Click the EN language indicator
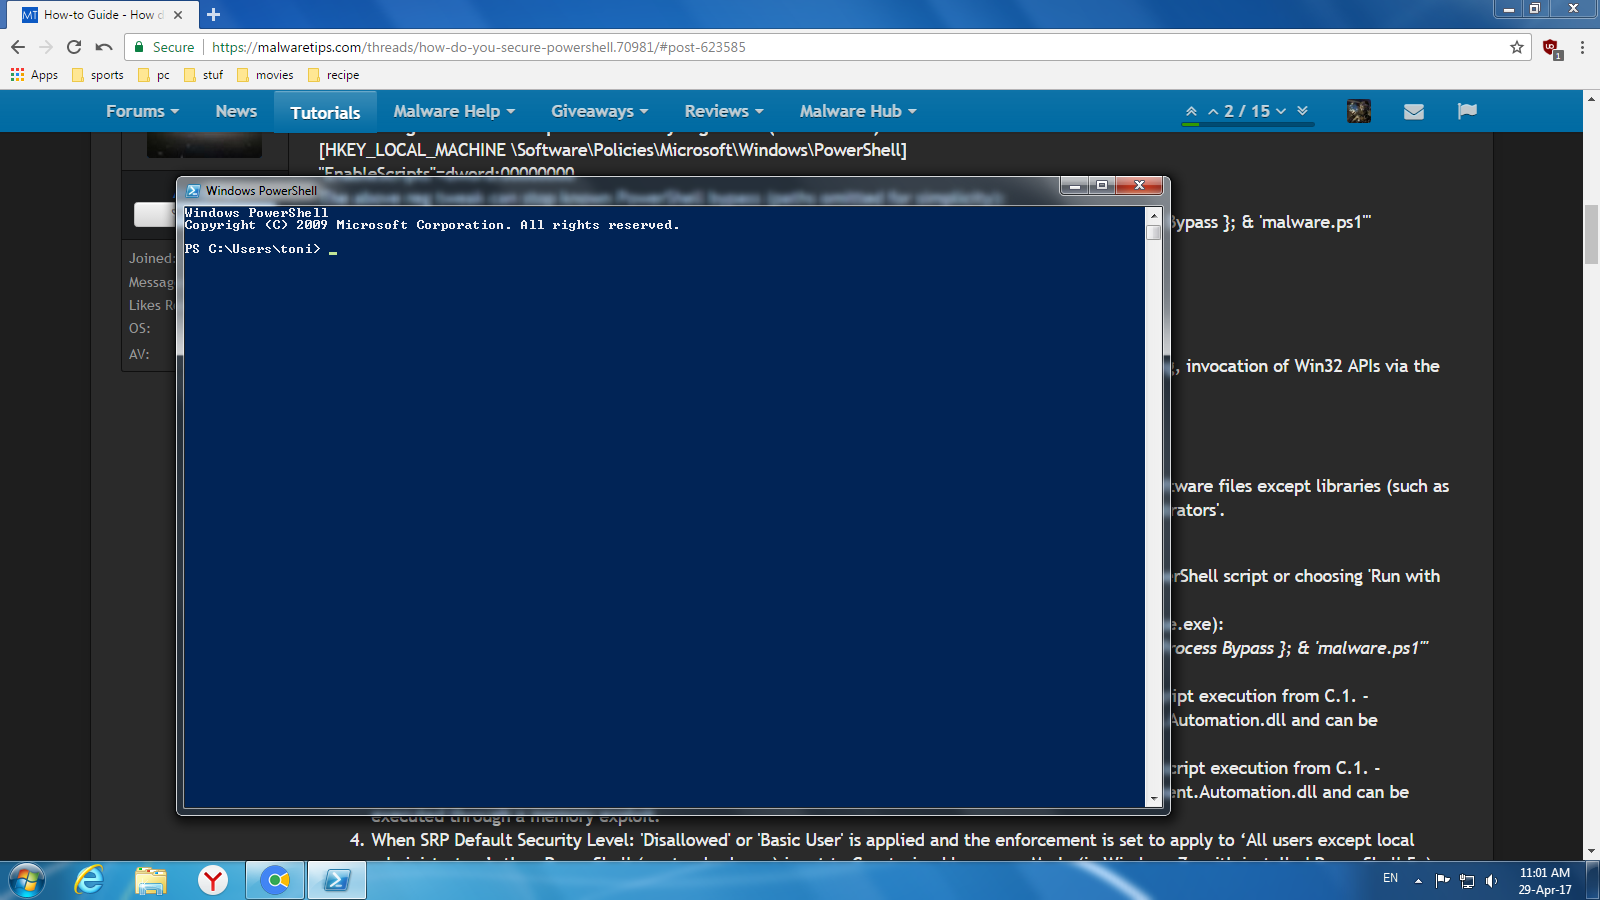1600x900 pixels. coord(1391,878)
